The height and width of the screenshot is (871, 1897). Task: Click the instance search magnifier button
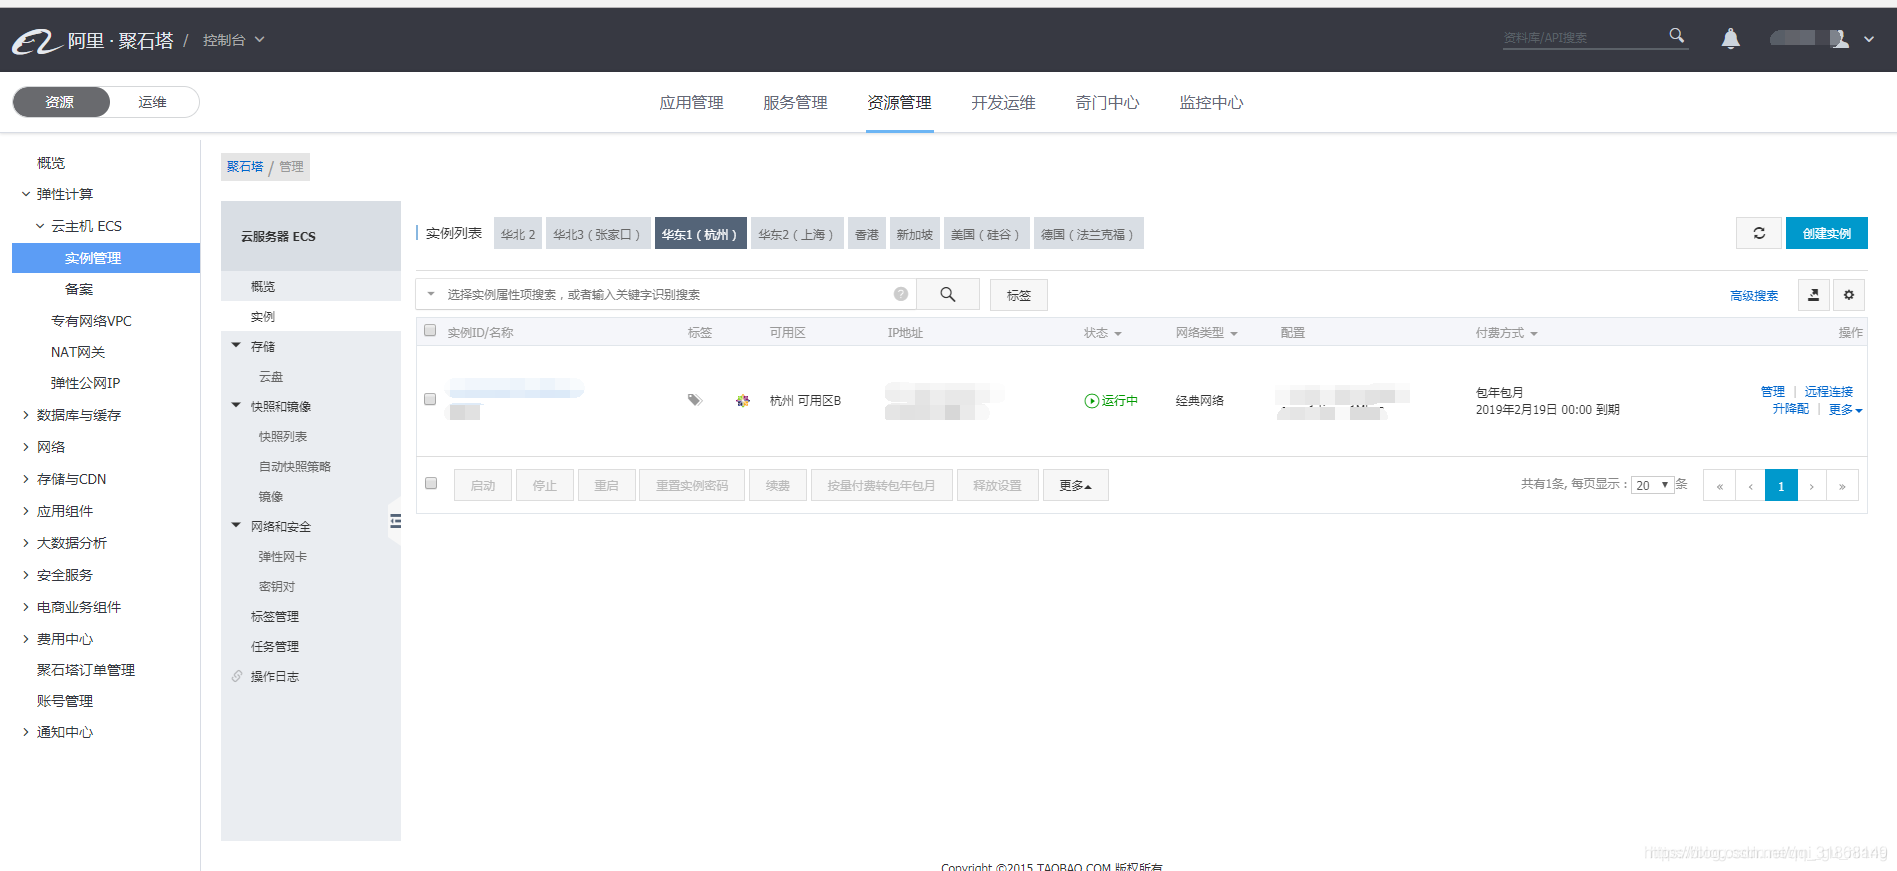(x=947, y=294)
